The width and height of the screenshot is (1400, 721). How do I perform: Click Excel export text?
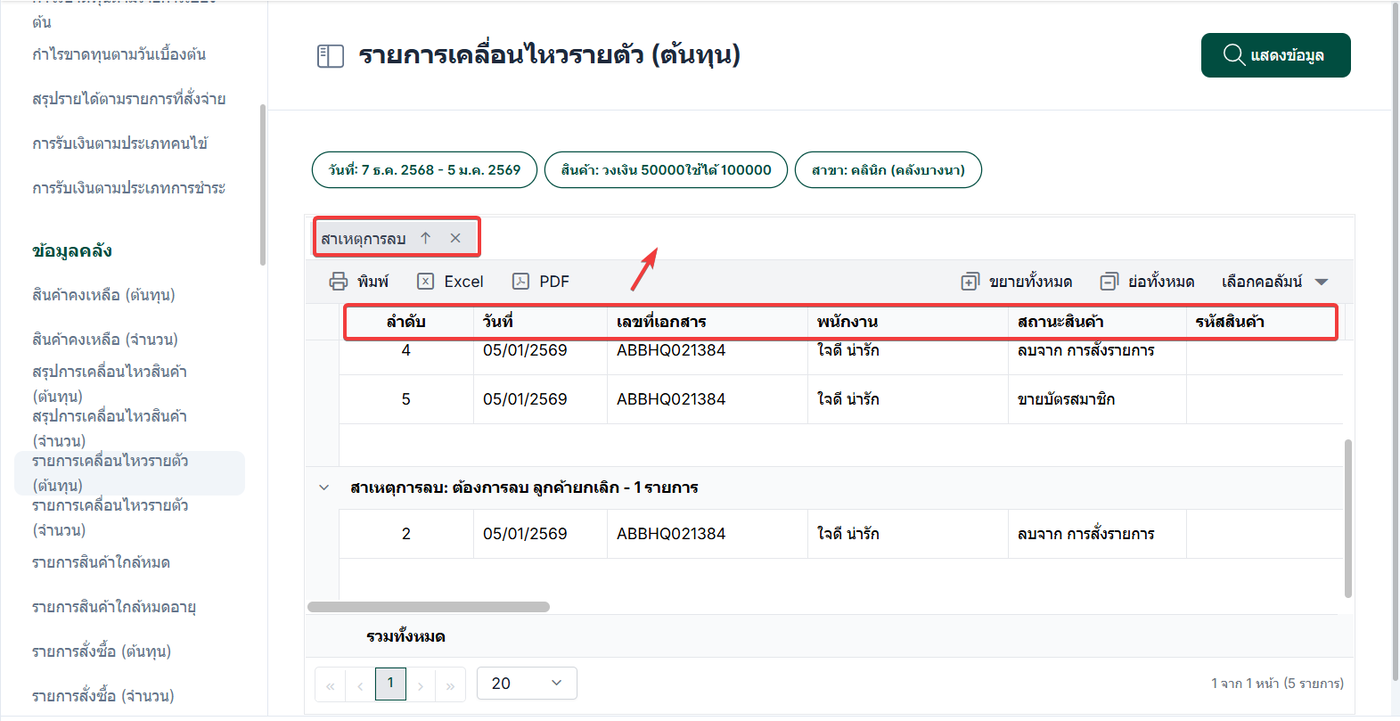[464, 282]
